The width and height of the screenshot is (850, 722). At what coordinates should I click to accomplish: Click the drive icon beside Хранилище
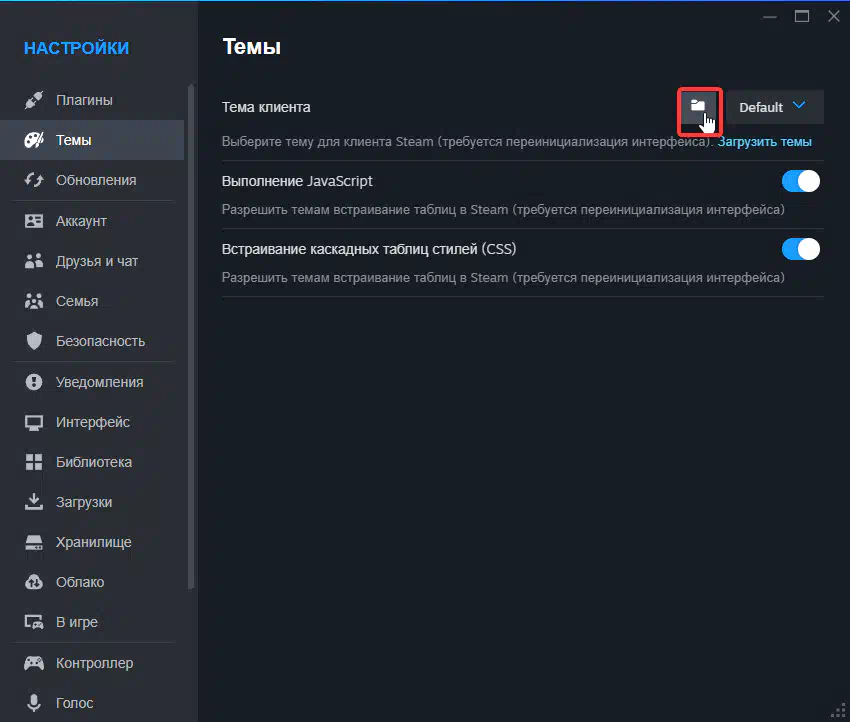[34, 542]
